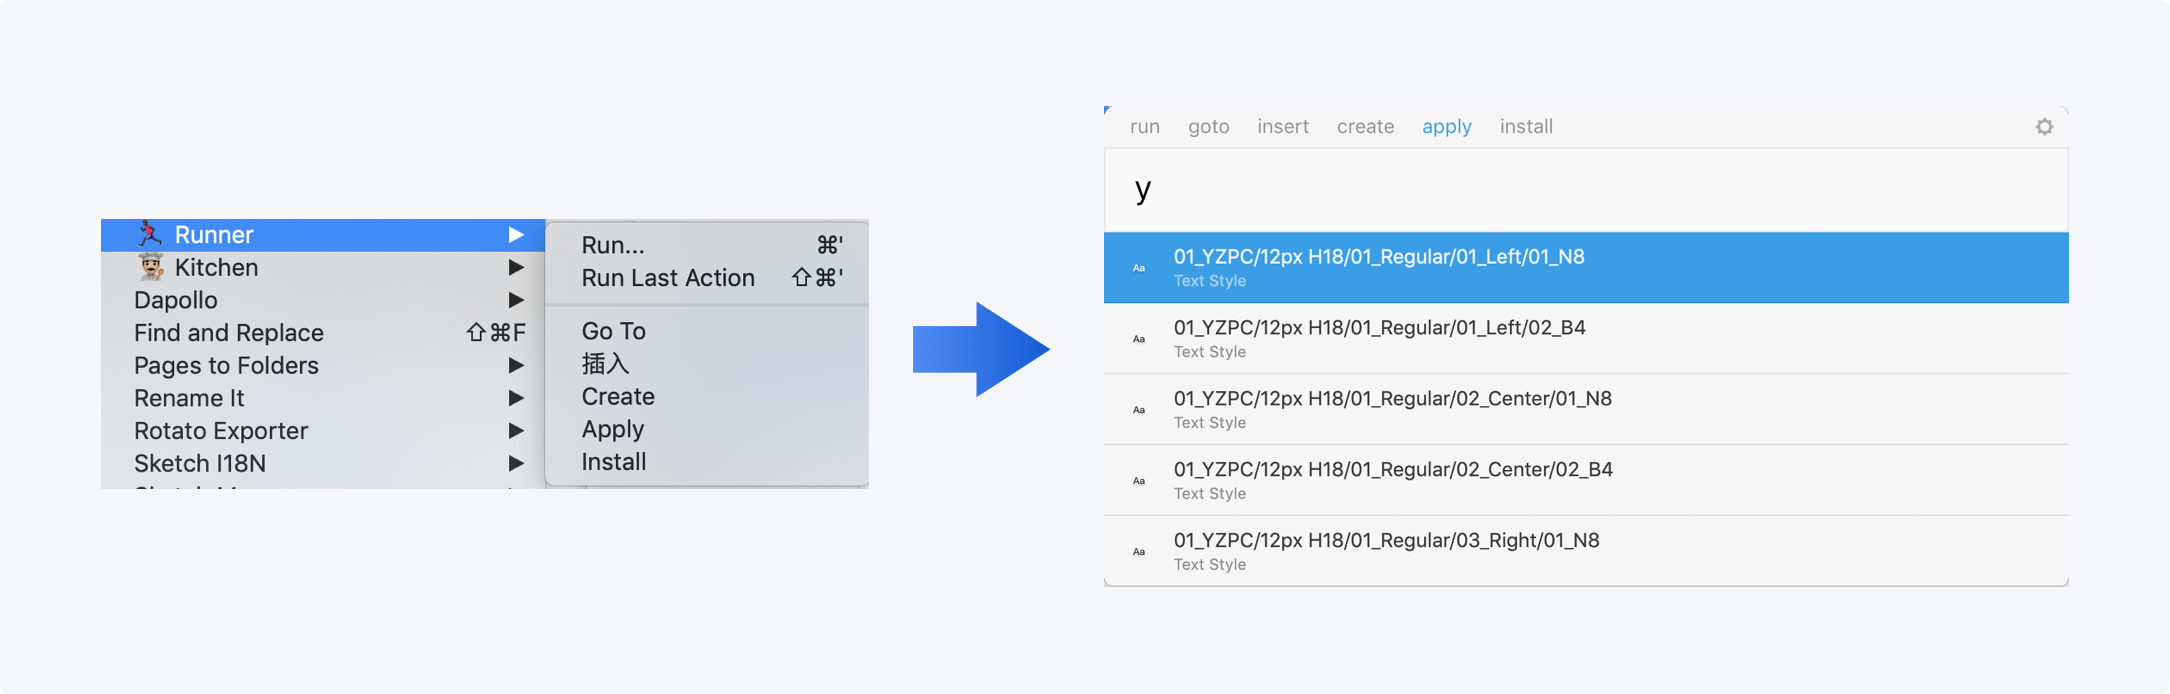The image size is (2170, 694).
Task: Choose Go To in Runner submenu
Action: coord(614,331)
